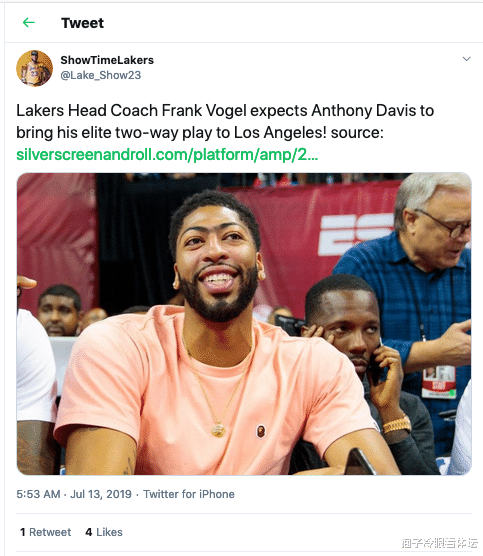Screen dimensions: 483x556
Task: Open the tweet options chevron menu
Action: pyautogui.click(x=466, y=59)
